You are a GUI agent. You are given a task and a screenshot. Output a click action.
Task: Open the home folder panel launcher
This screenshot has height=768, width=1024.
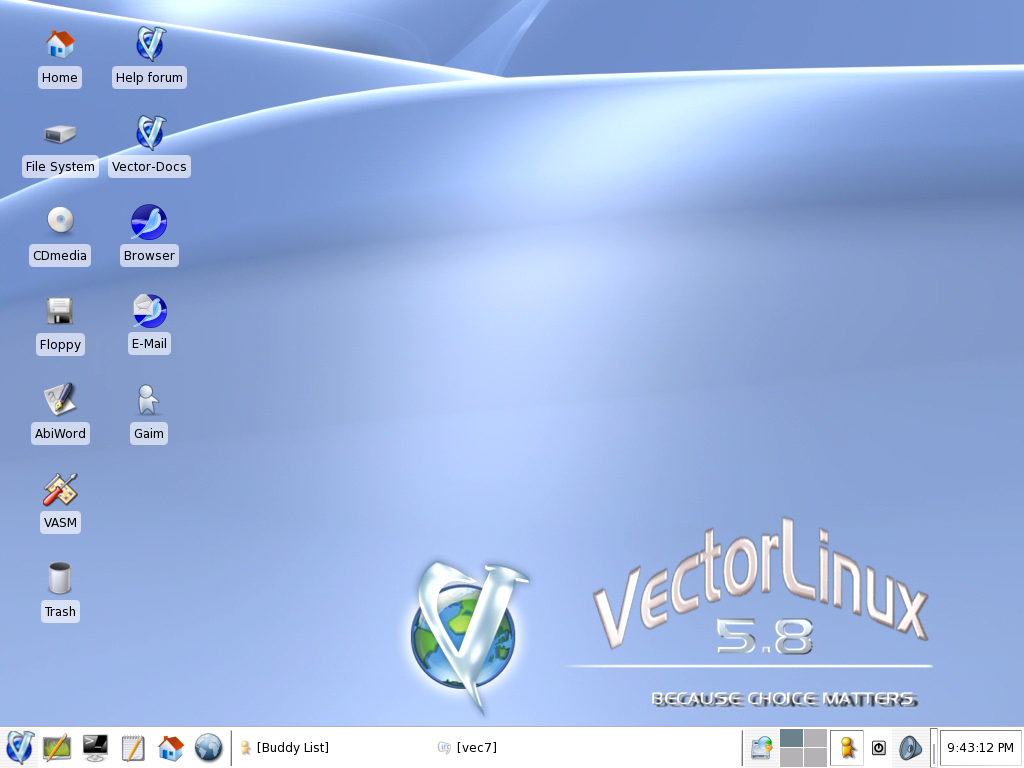tap(170, 748)
